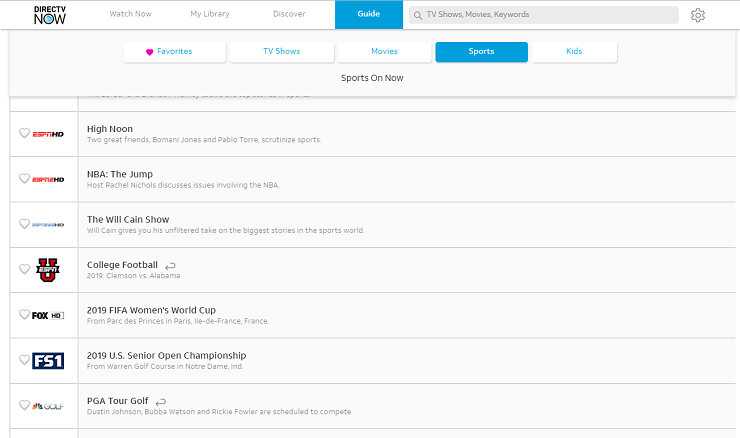
Task: Click the Sports On Now heading
Action: pyautogui.click(x=372, y=78)
